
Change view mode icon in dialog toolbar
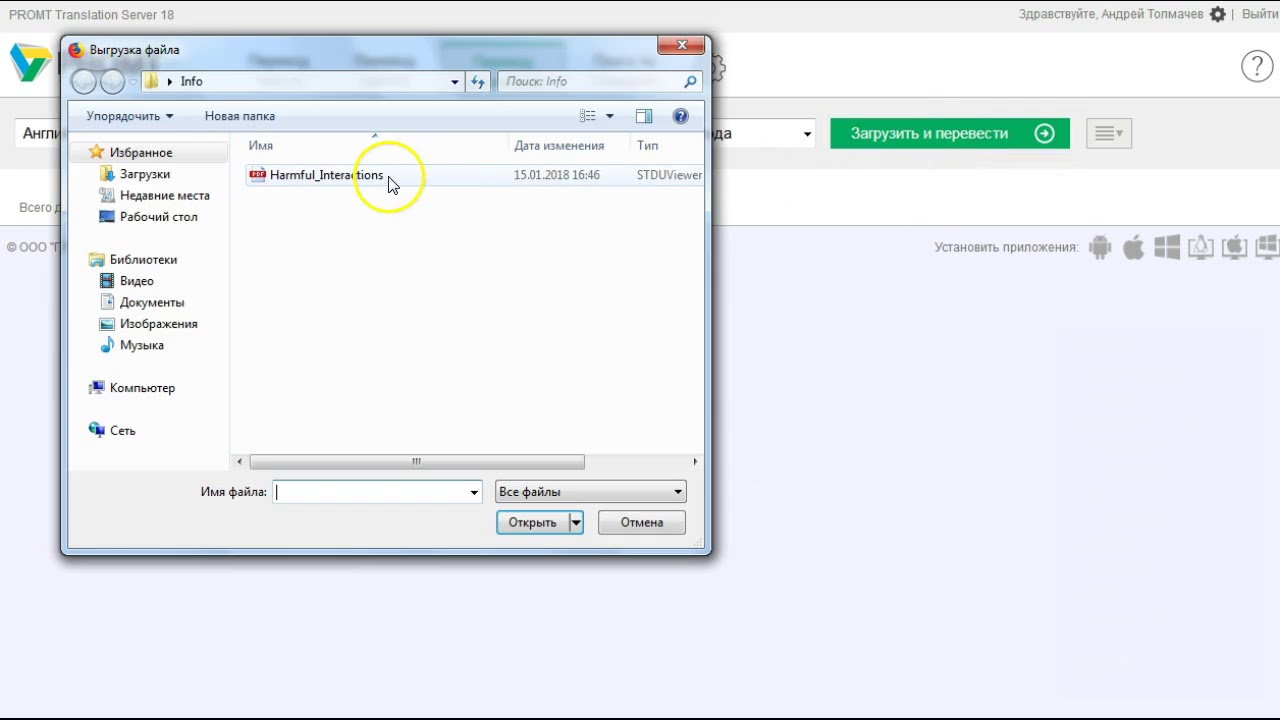(588, 116)
